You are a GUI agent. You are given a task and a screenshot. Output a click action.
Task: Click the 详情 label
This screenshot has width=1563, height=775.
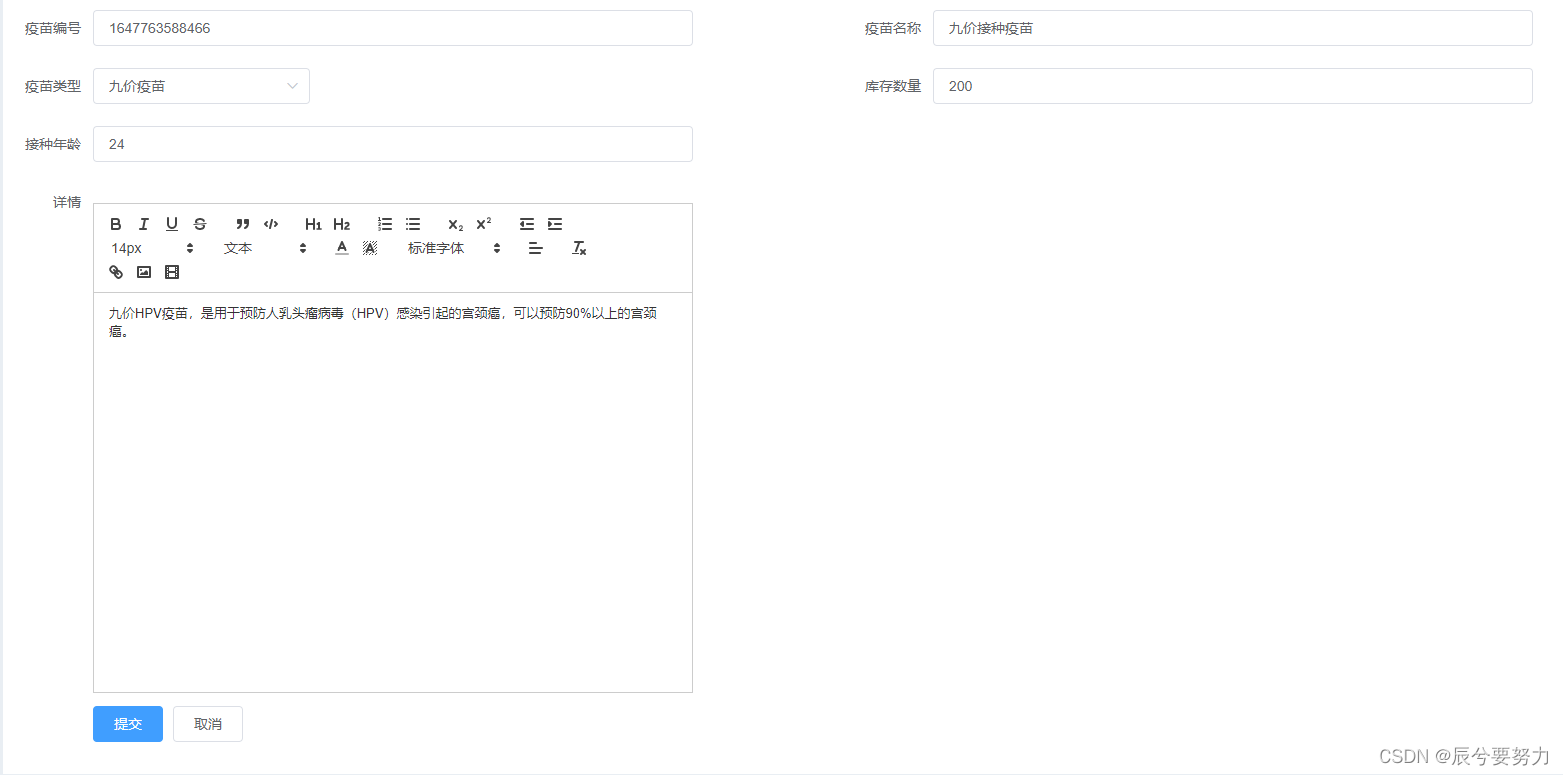click(x=67, y=202)
